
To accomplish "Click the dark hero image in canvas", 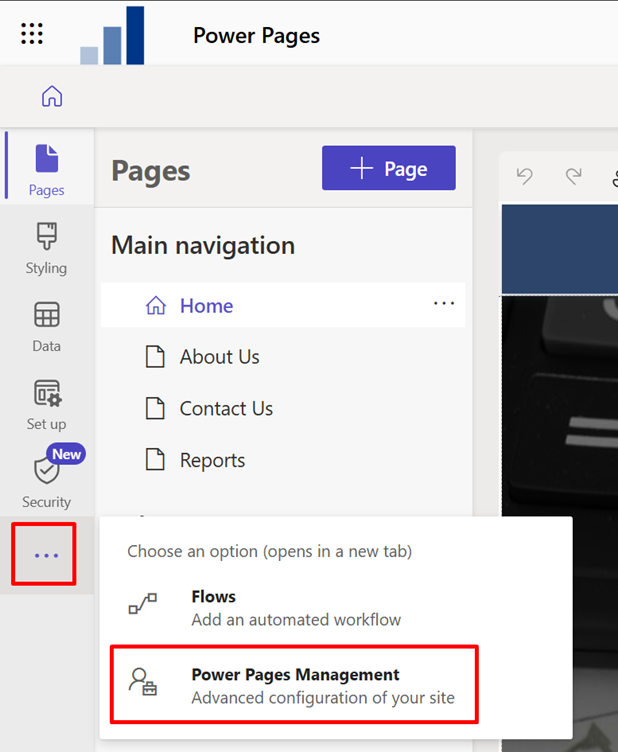I will [x=560, y=408].
